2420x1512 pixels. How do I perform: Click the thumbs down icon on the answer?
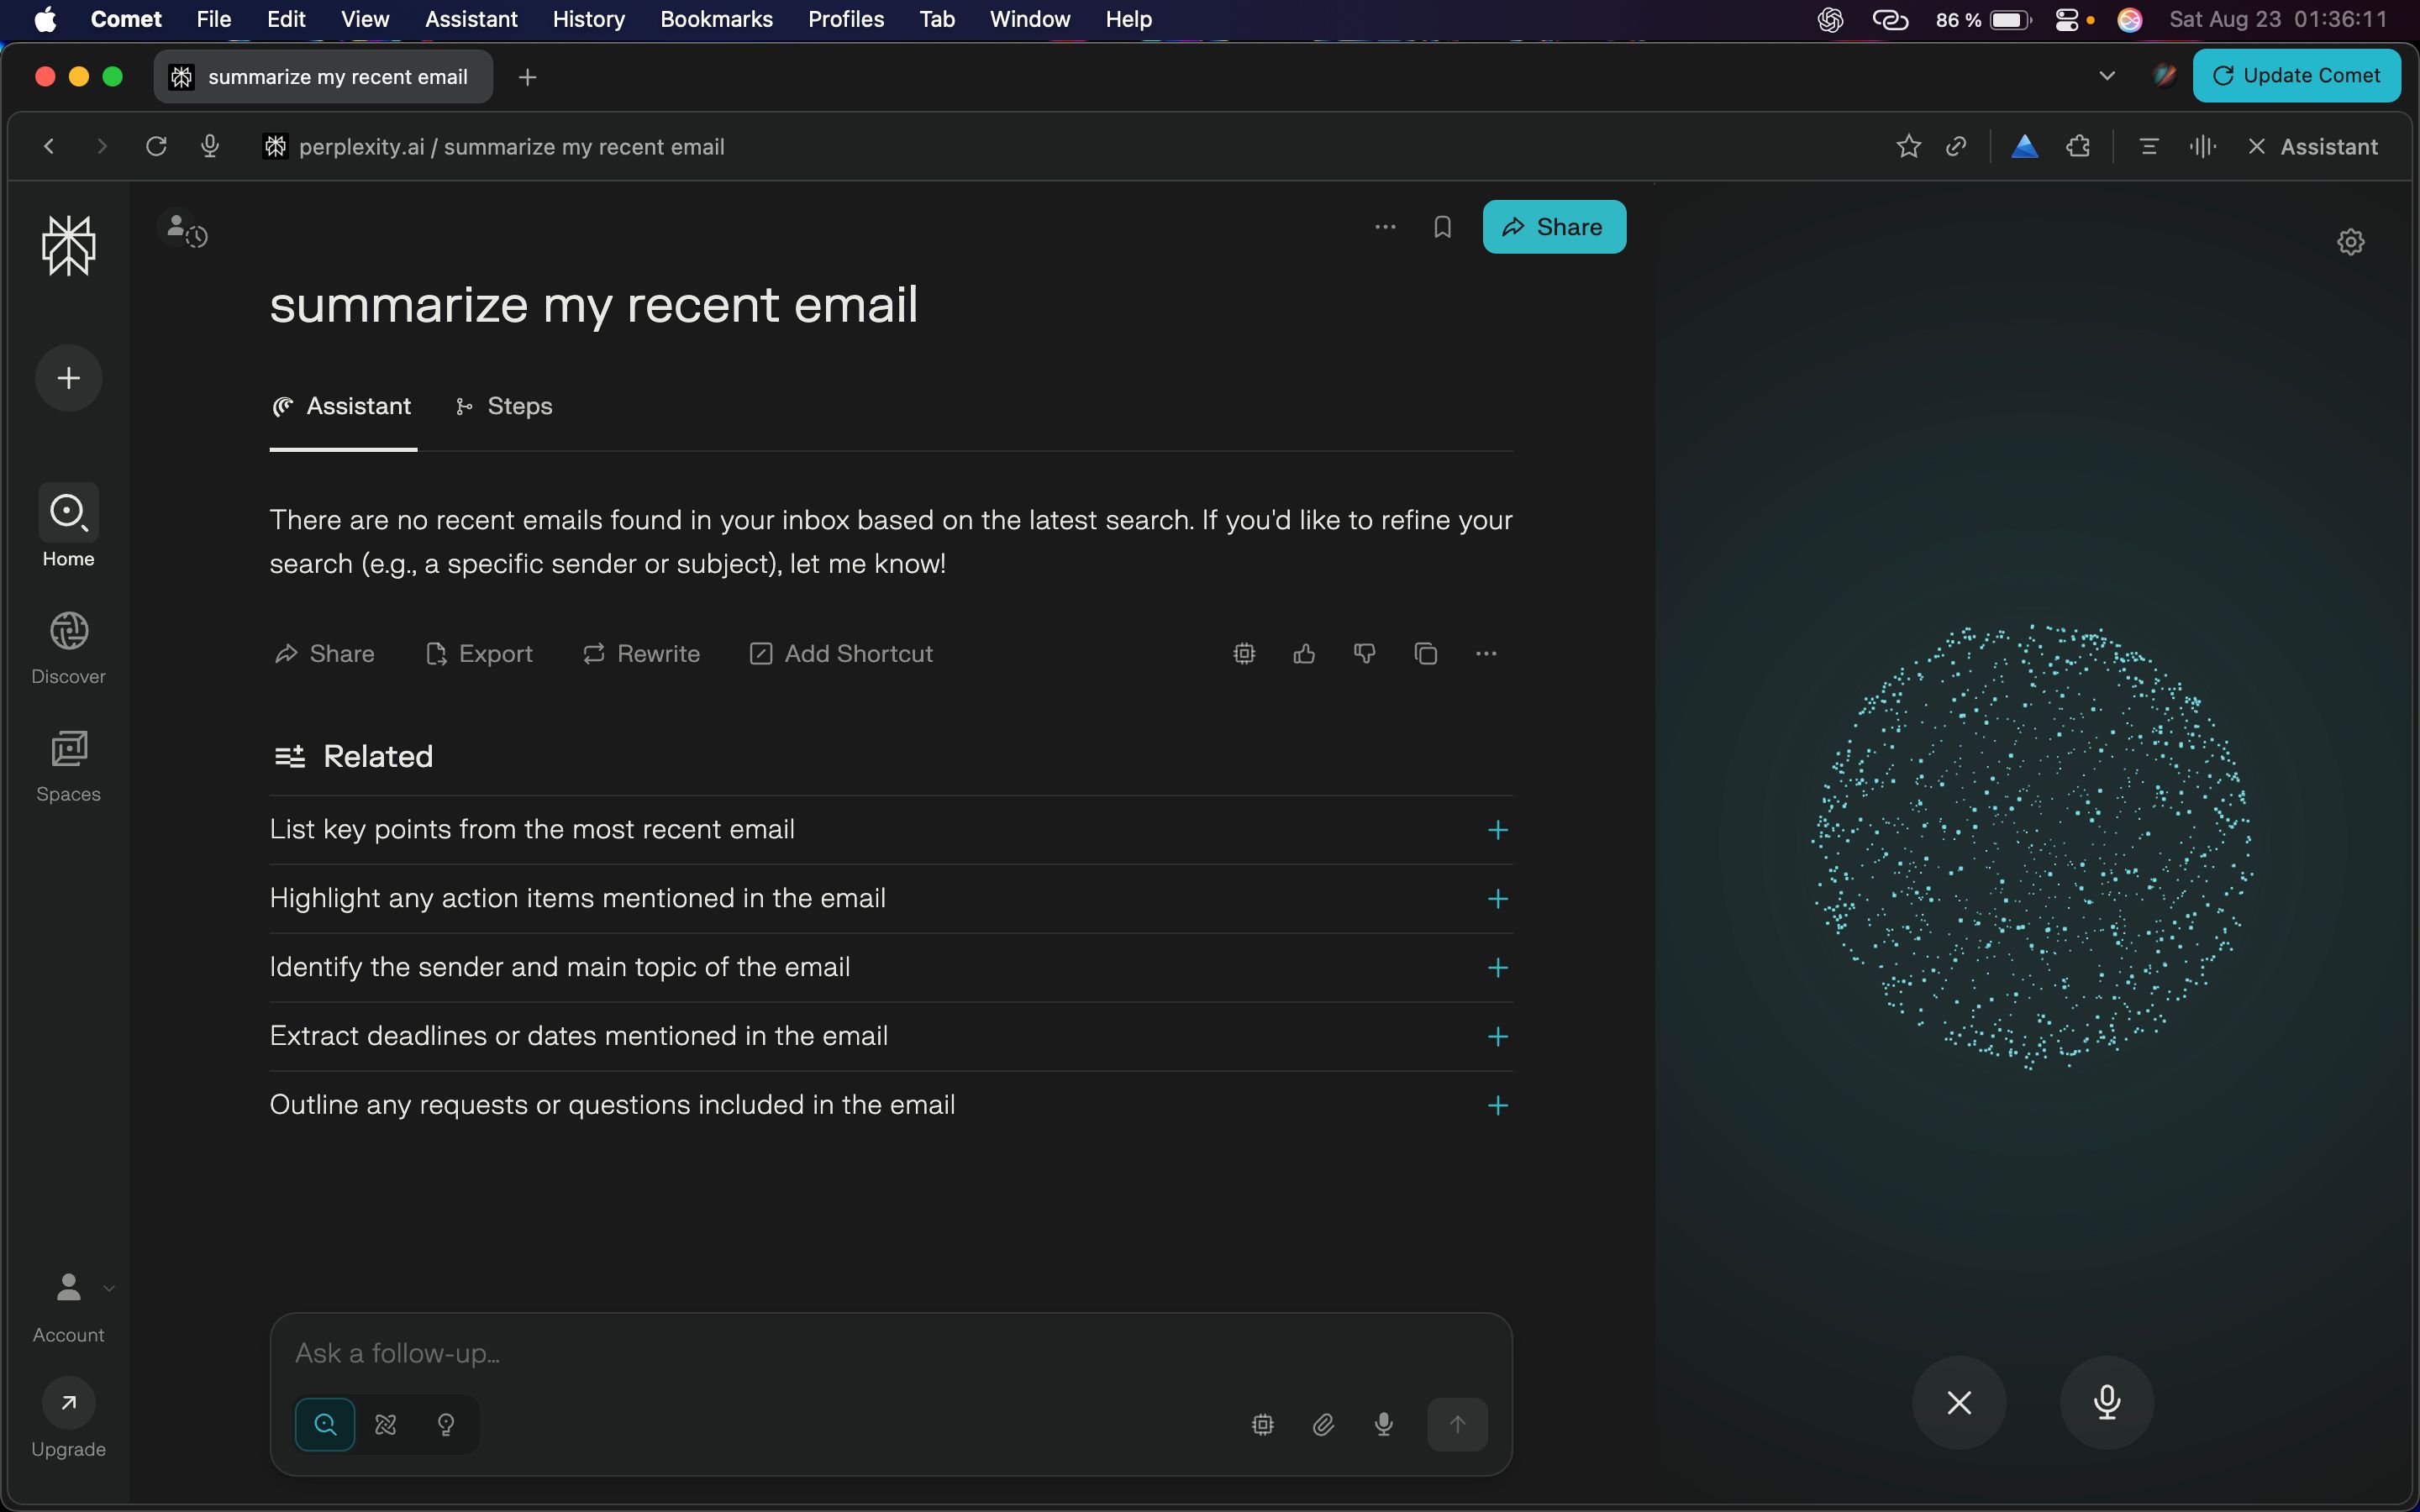coord(1364,654)
